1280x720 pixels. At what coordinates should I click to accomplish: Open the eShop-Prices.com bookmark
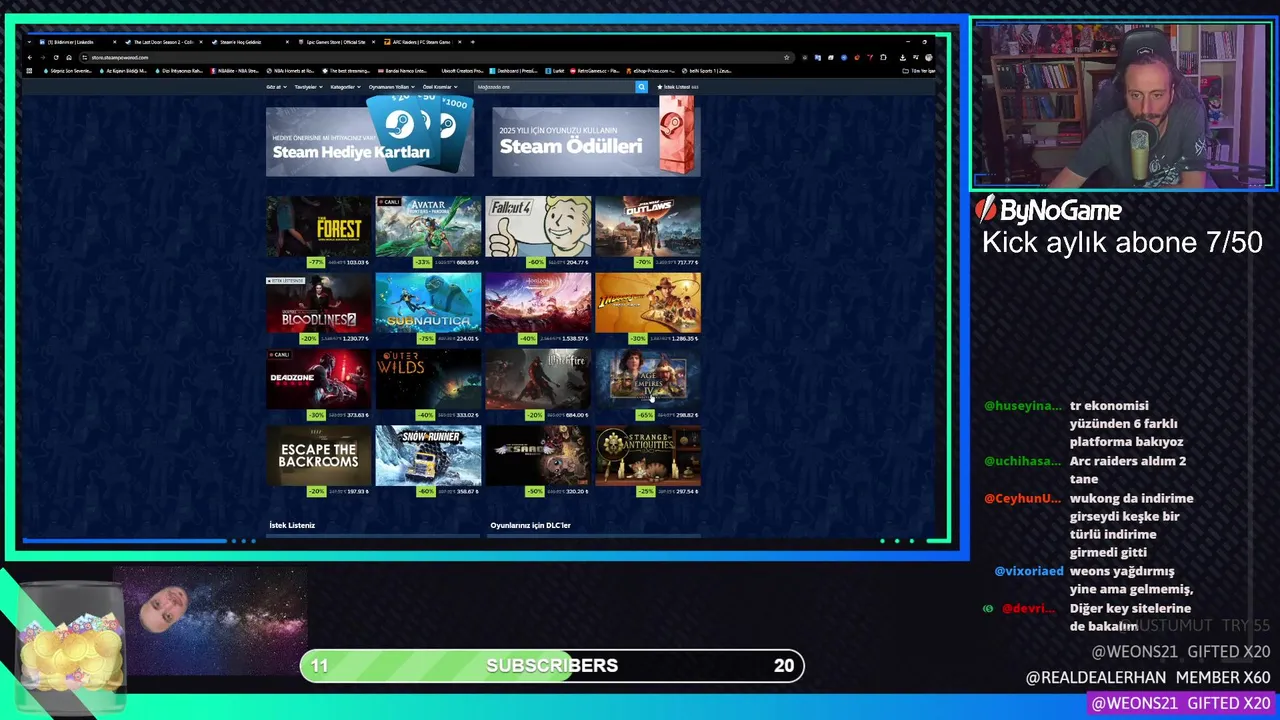[x=650, y=71]
